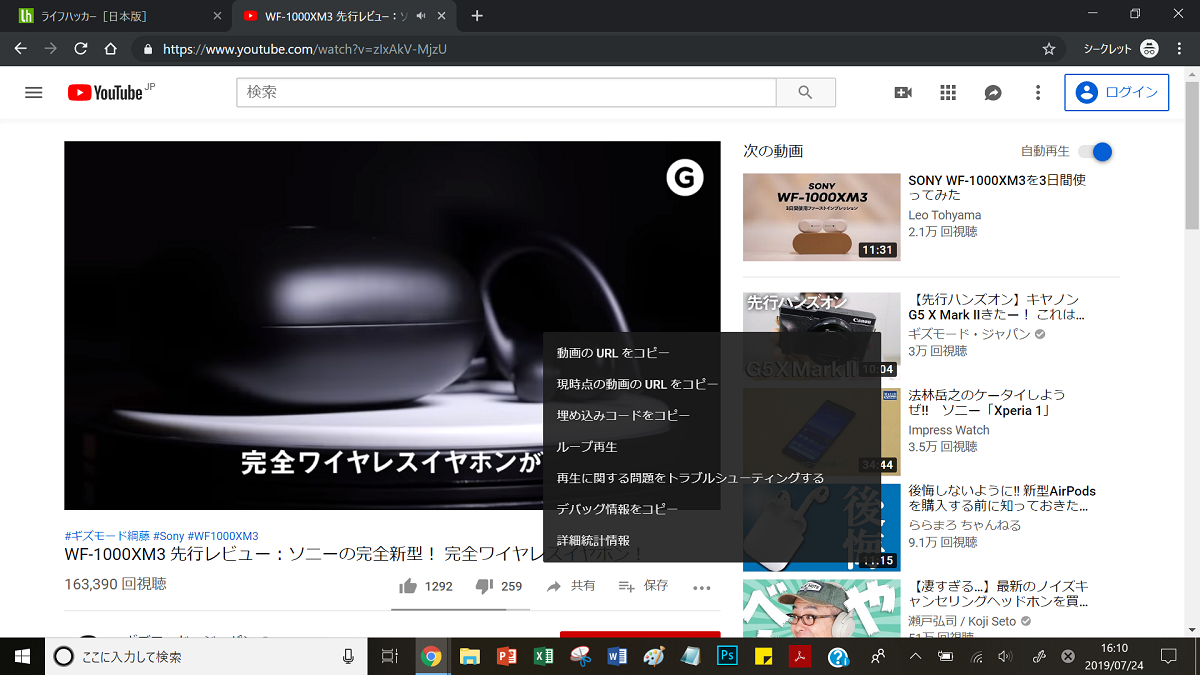Open Excel from the taskbar
1200x675 pixels.
544,657
